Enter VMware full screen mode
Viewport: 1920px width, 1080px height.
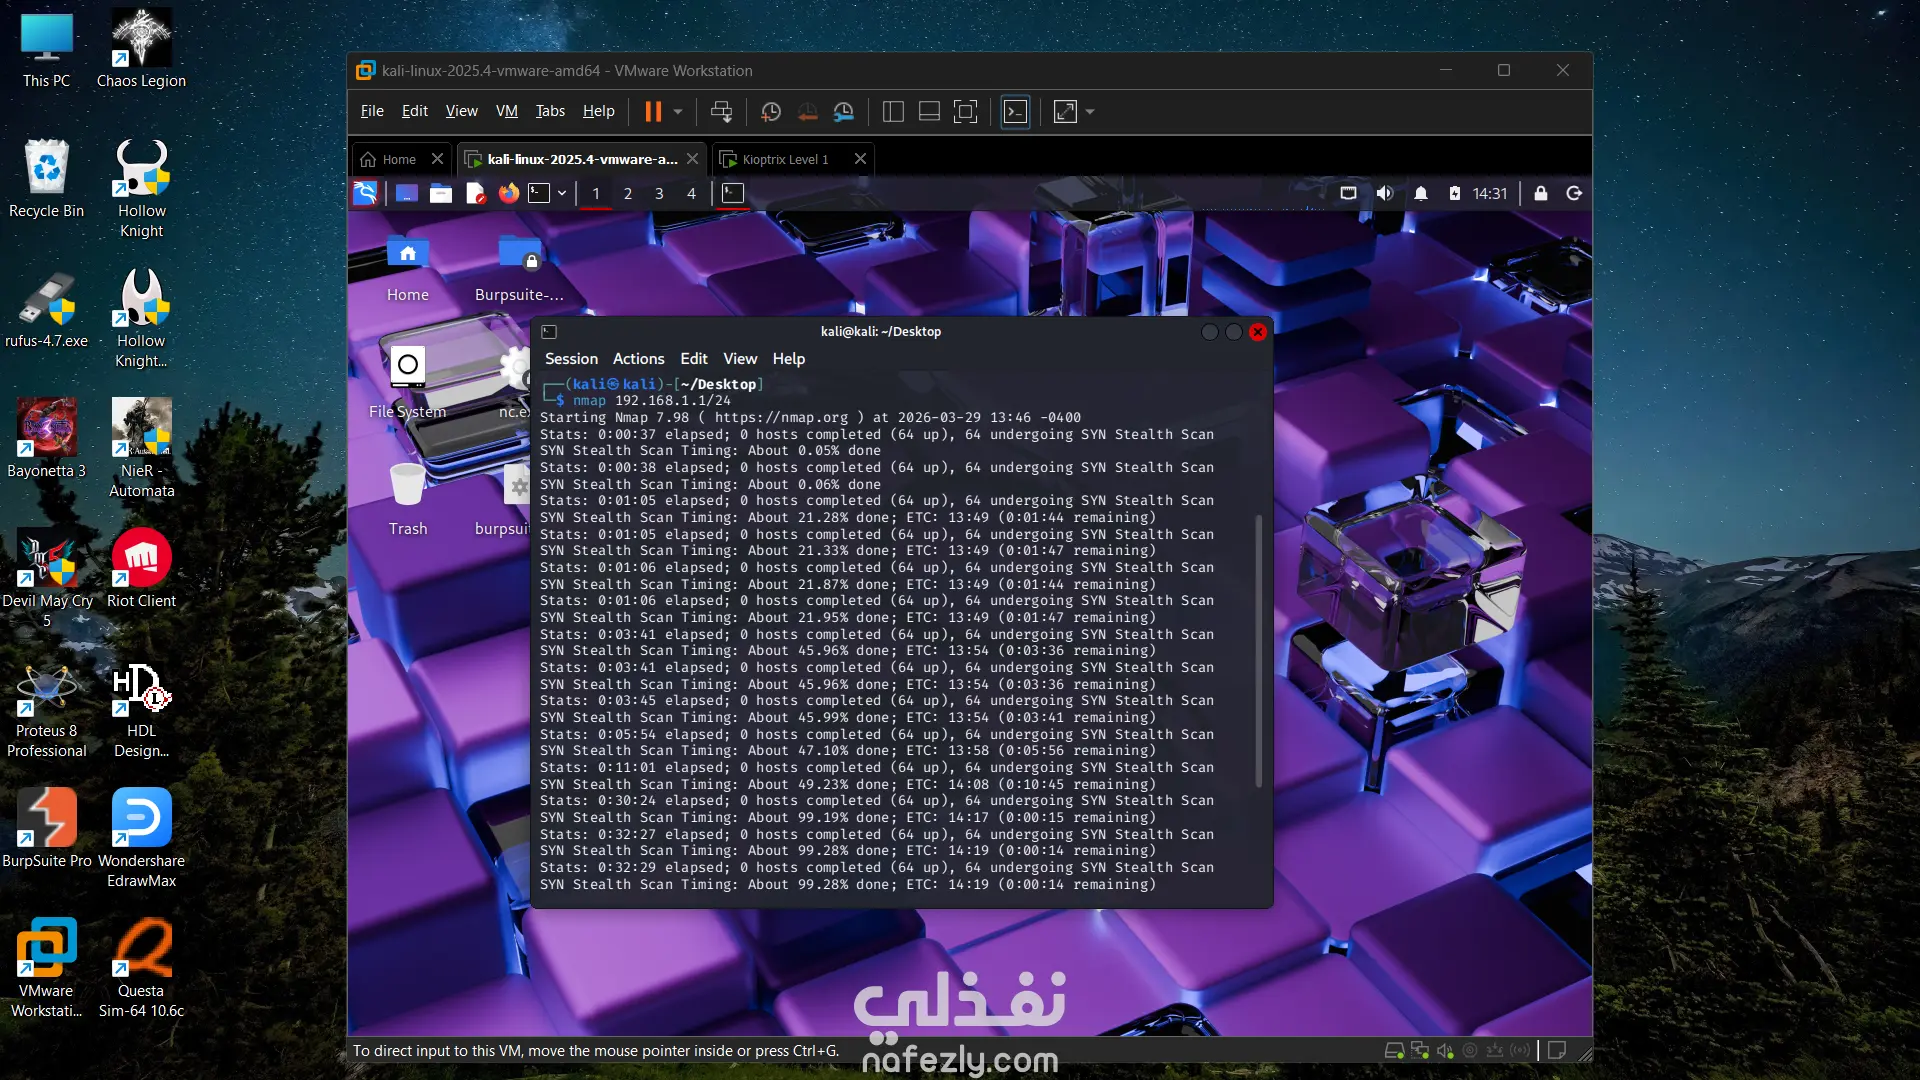pos(965,112)
